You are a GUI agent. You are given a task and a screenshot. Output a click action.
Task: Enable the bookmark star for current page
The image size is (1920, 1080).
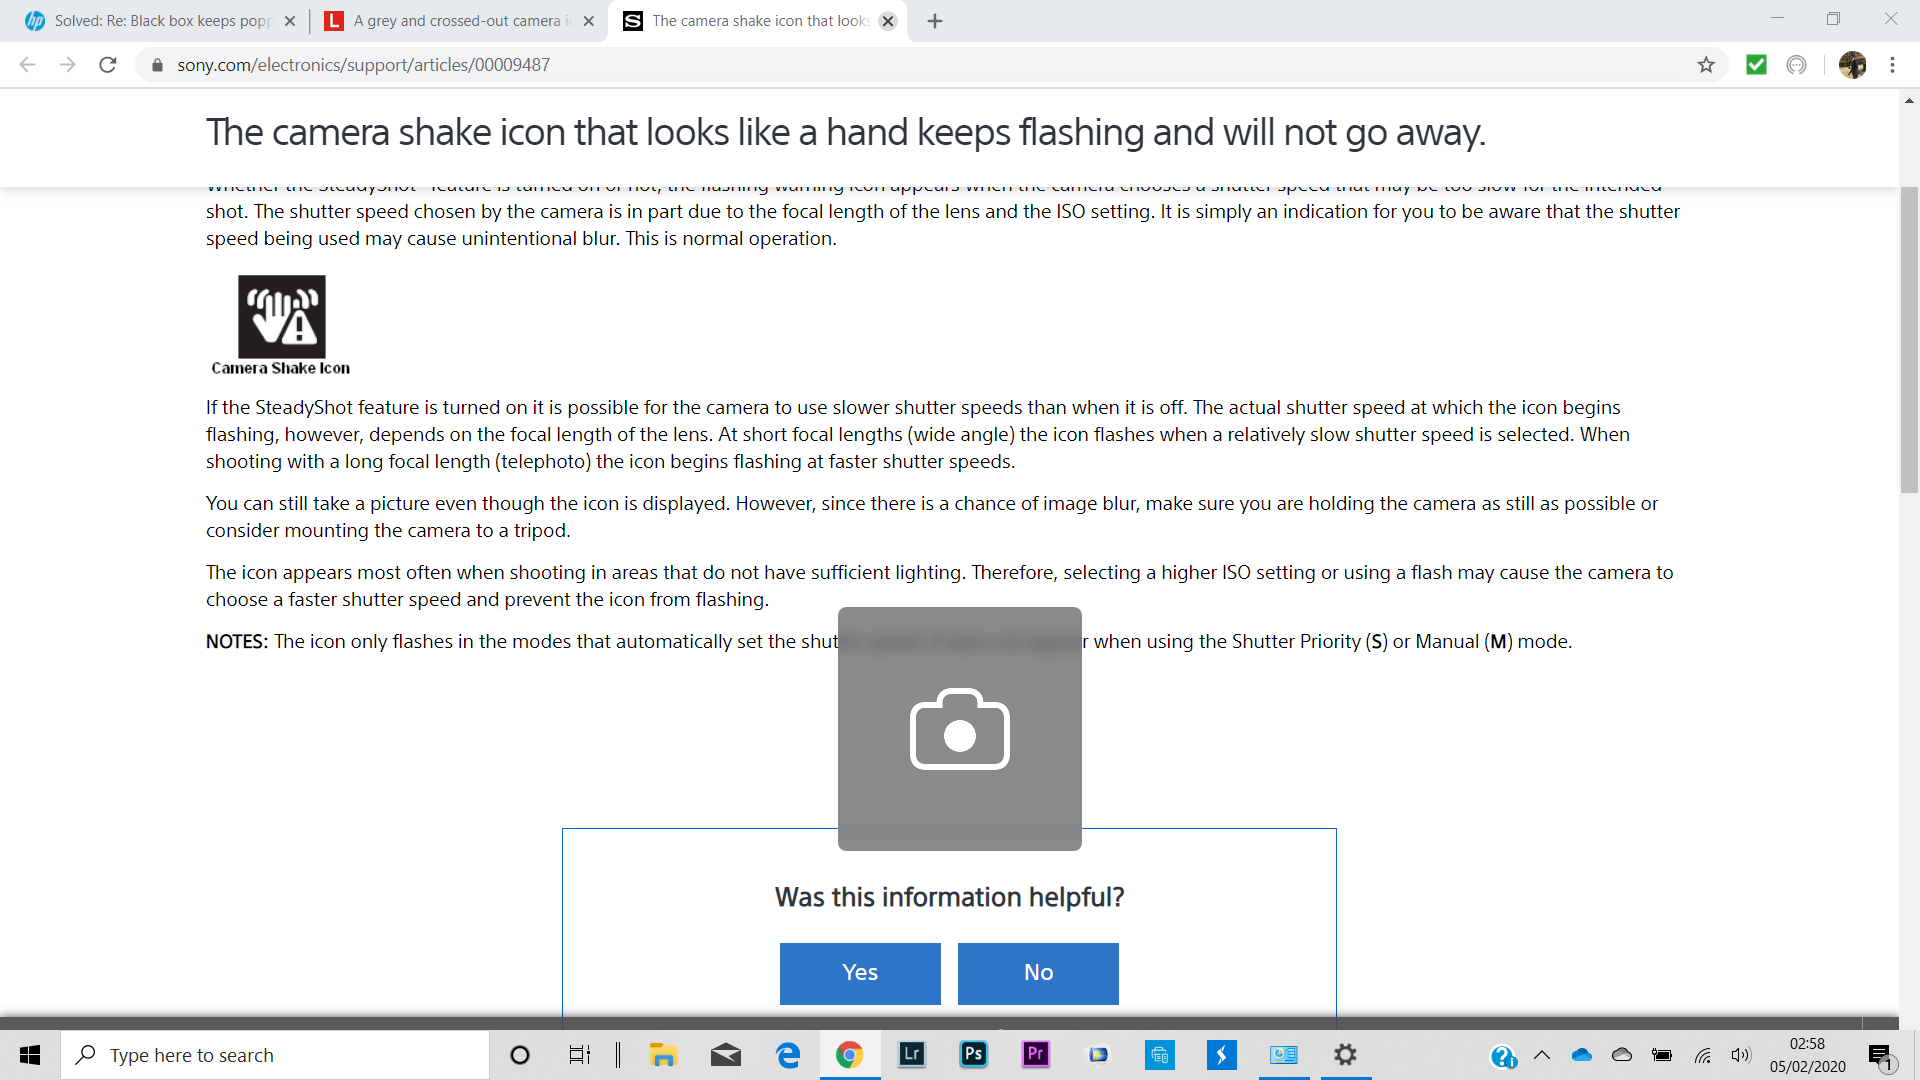coord(1706,65)
